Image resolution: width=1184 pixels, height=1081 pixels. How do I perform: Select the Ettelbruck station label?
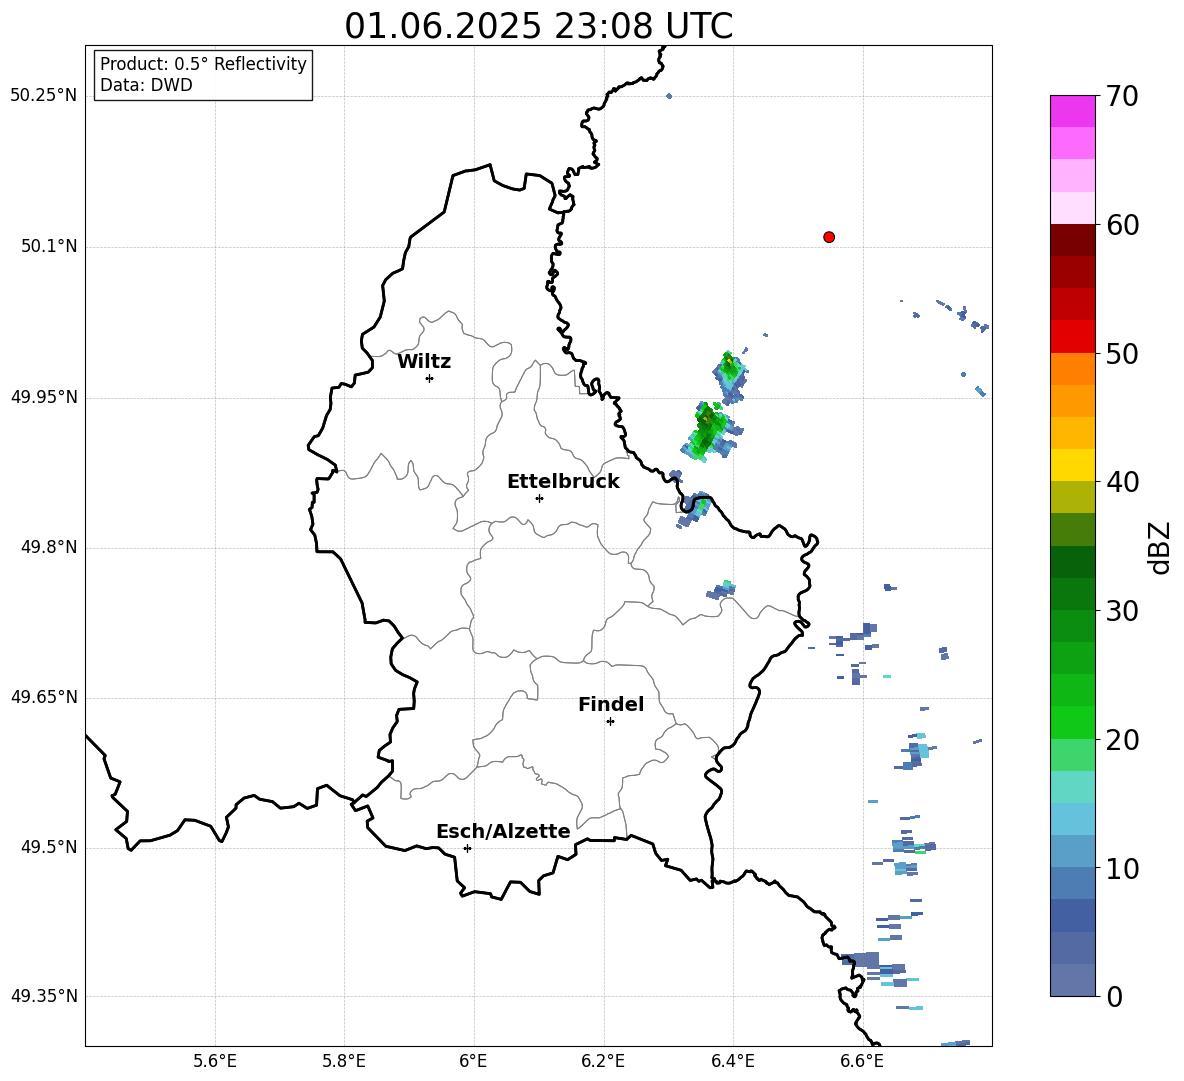click(563, 482)
